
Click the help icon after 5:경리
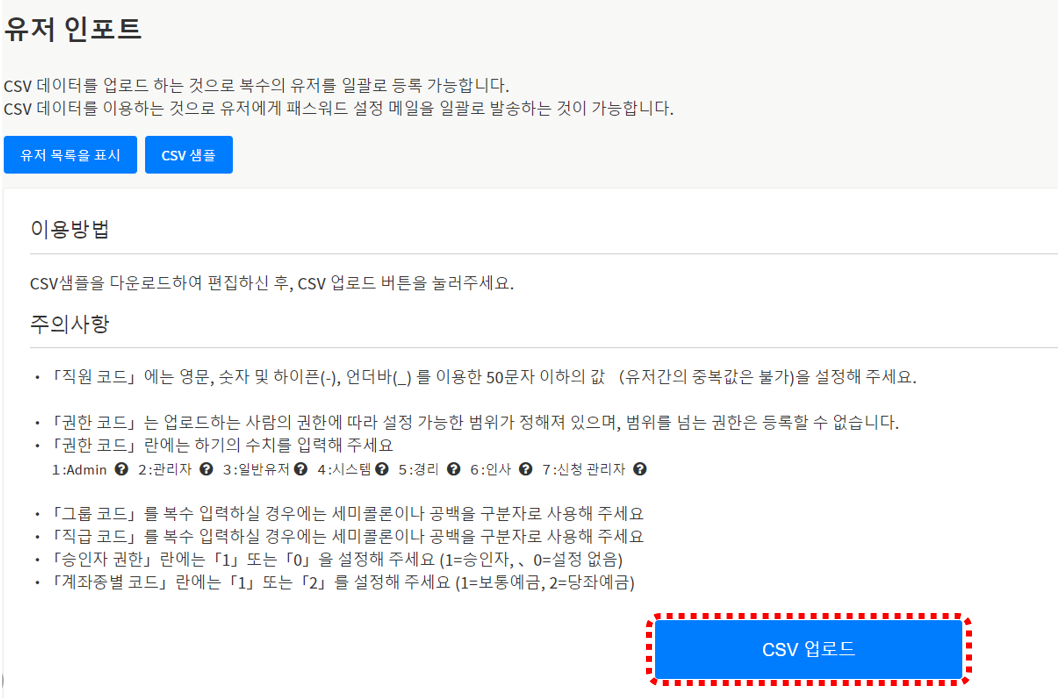(453, 469)
